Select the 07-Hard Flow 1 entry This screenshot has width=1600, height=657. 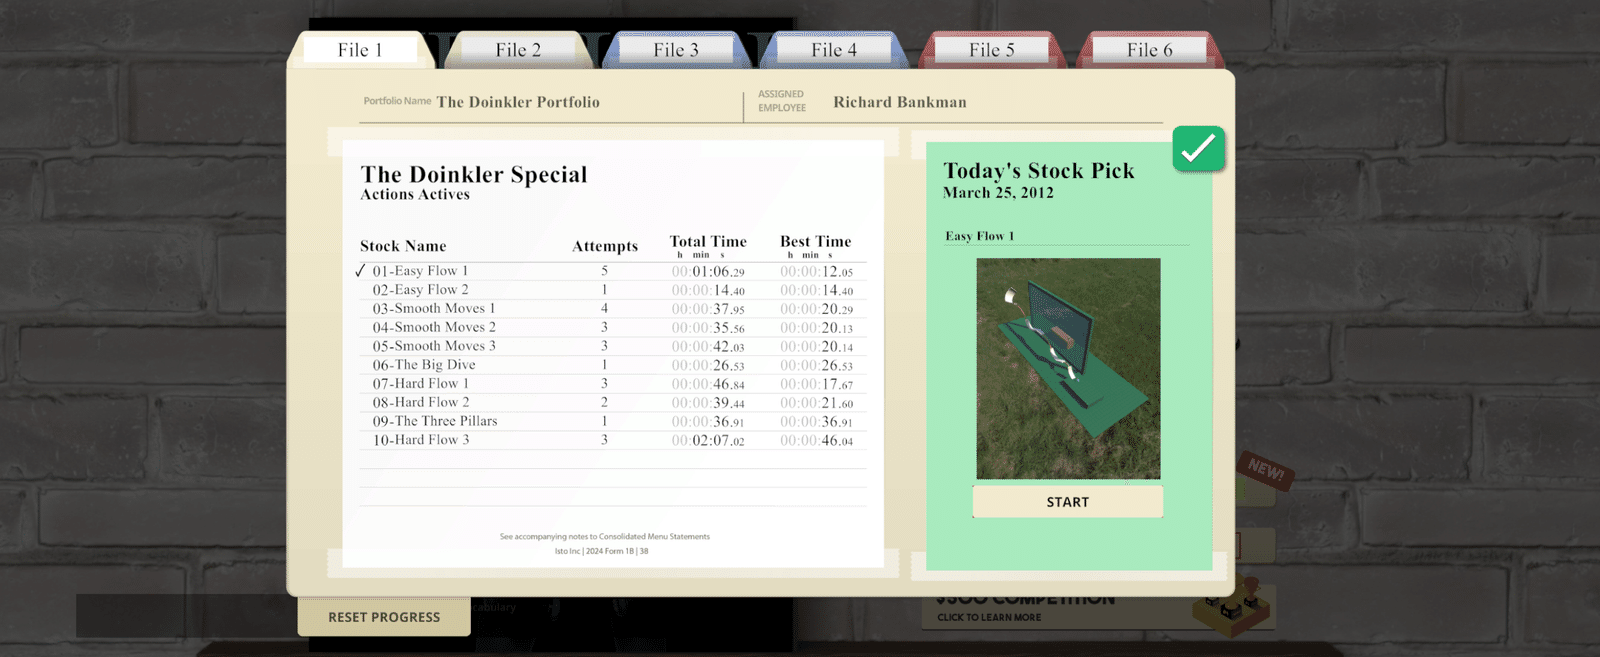coord(613,384)
